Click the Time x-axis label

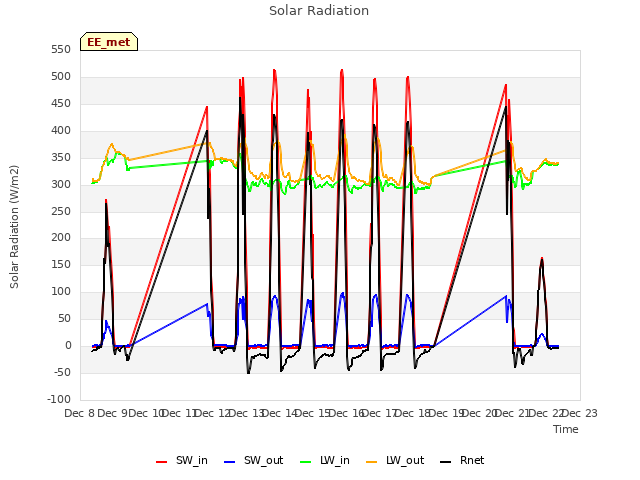(x=566, y=429)
